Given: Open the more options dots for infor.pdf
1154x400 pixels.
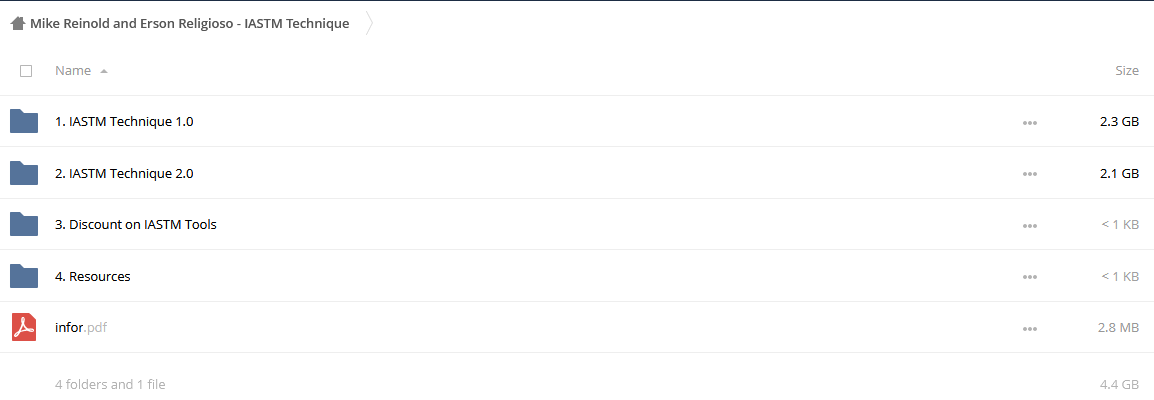Looking at the screenshot, I should [x=1030, y=329].
